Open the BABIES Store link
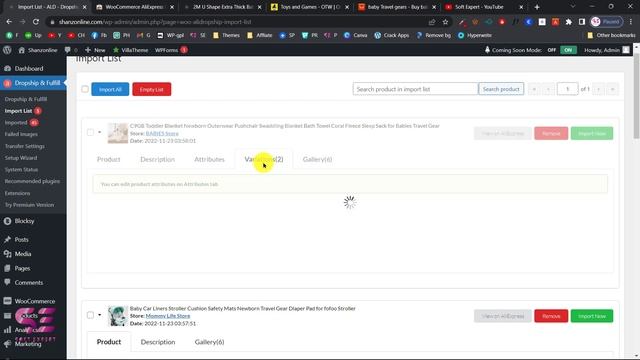640x360 pixels. click(162, 133)
